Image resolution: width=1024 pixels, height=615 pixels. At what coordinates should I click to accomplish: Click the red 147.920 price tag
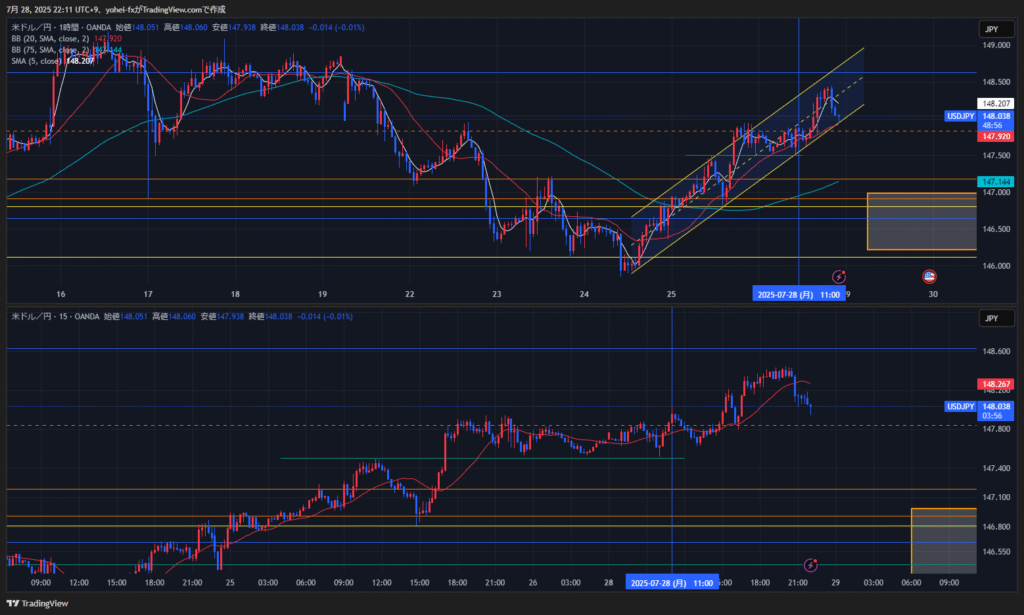tap(993, 136)
